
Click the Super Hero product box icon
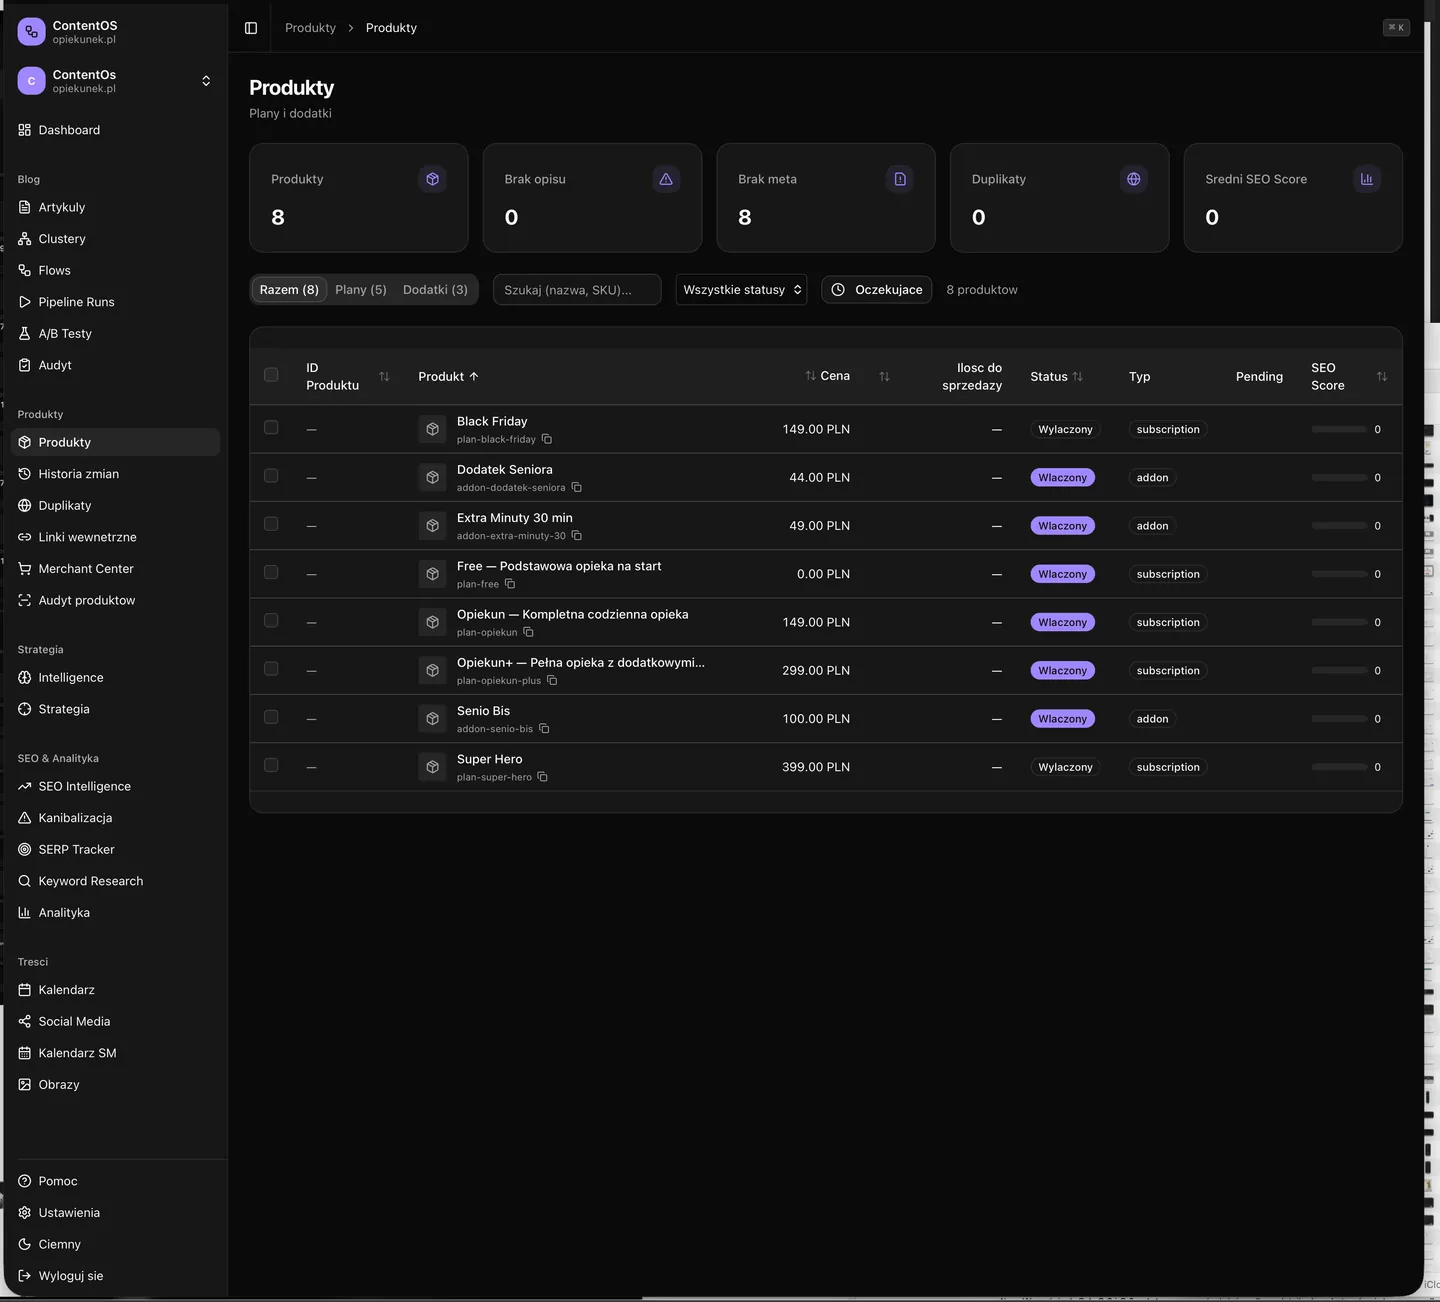point(432,767)
